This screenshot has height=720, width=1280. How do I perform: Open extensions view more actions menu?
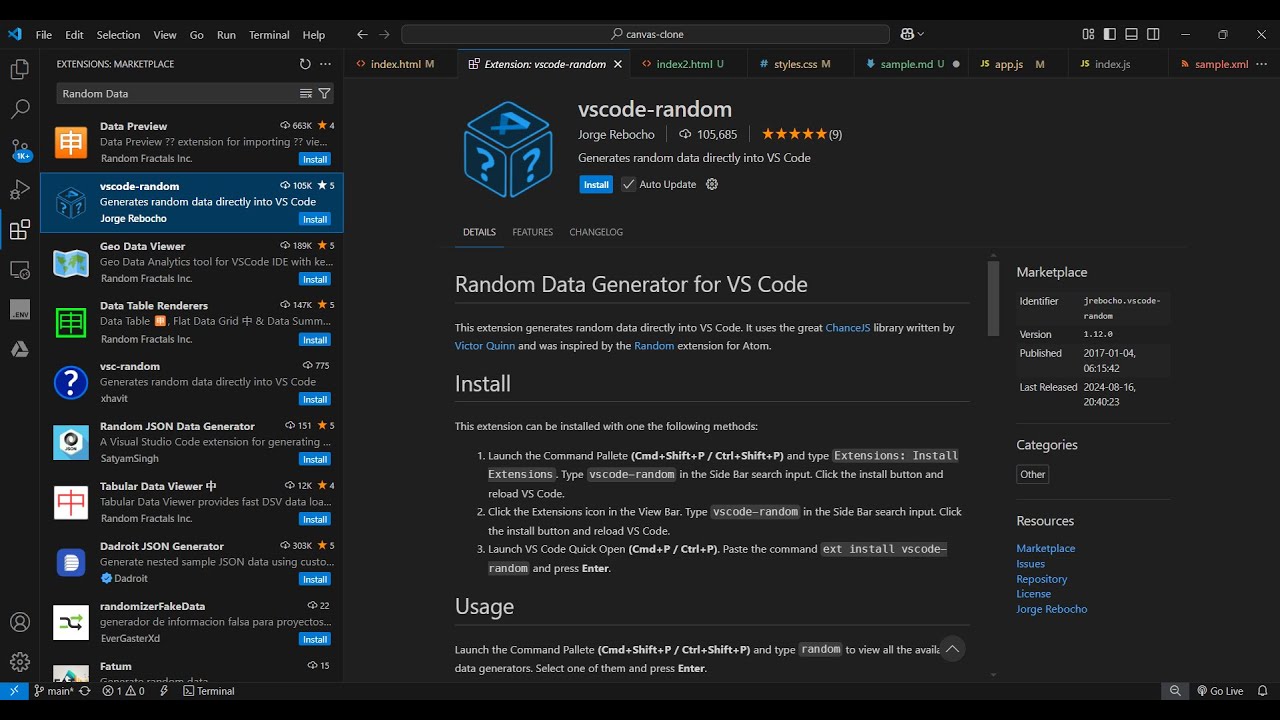click(x=325, y=64)
